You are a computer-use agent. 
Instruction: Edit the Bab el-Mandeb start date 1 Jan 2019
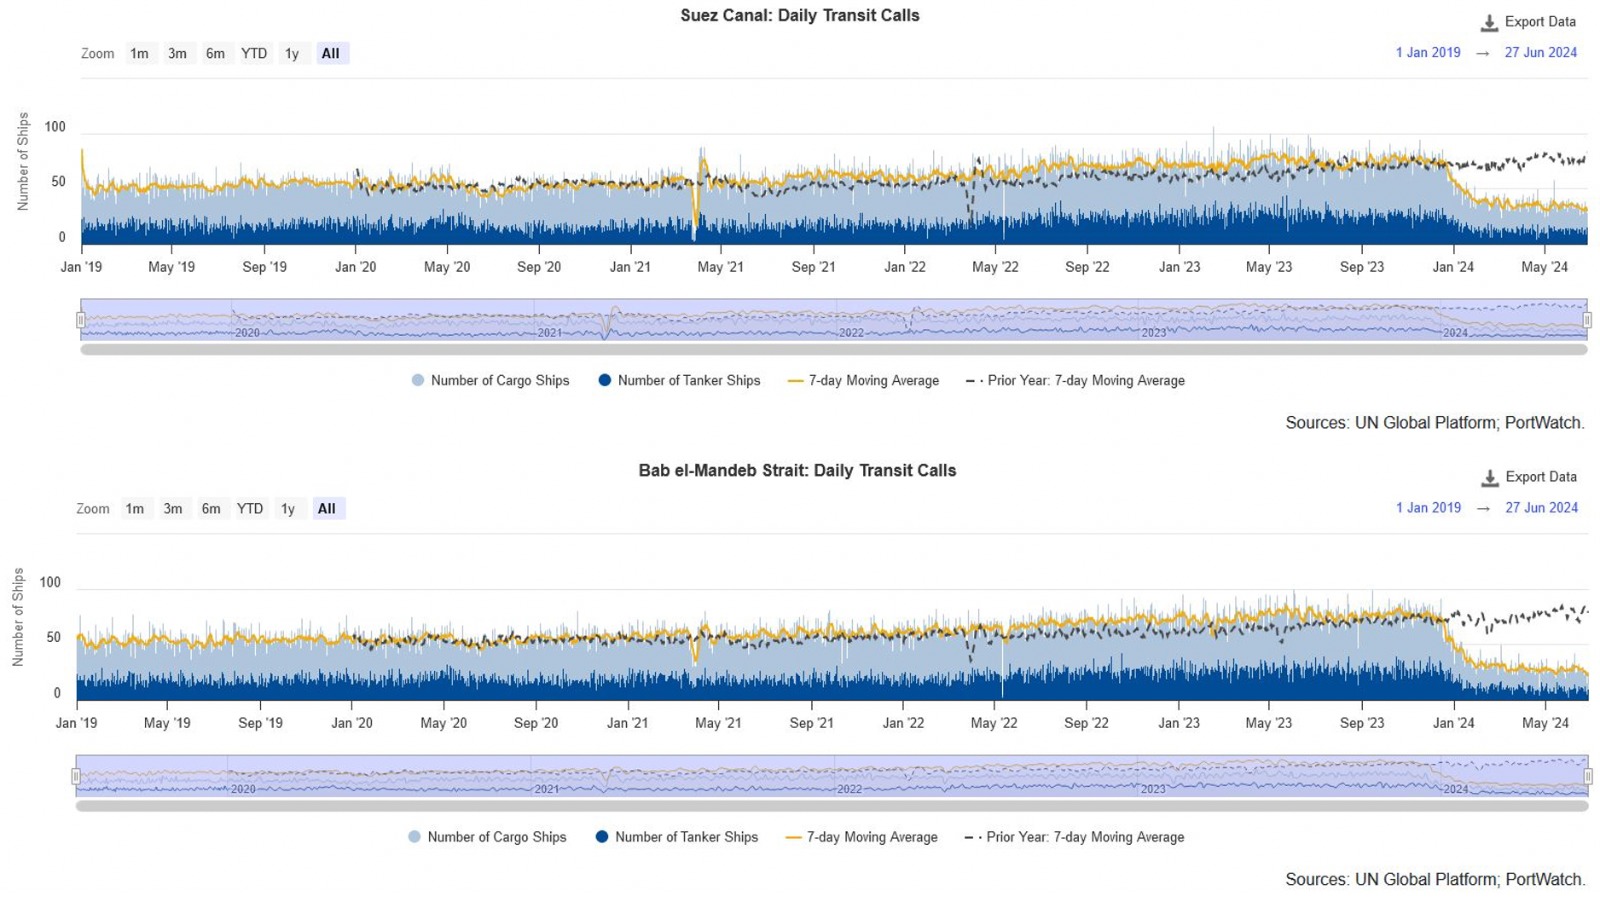click(1428, 508)
